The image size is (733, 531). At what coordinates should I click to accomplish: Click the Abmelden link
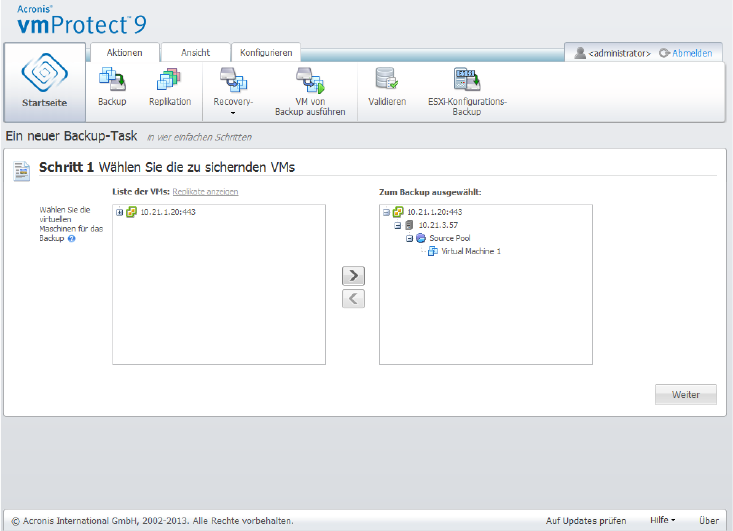pyautogui.click(x=692, y=53)
